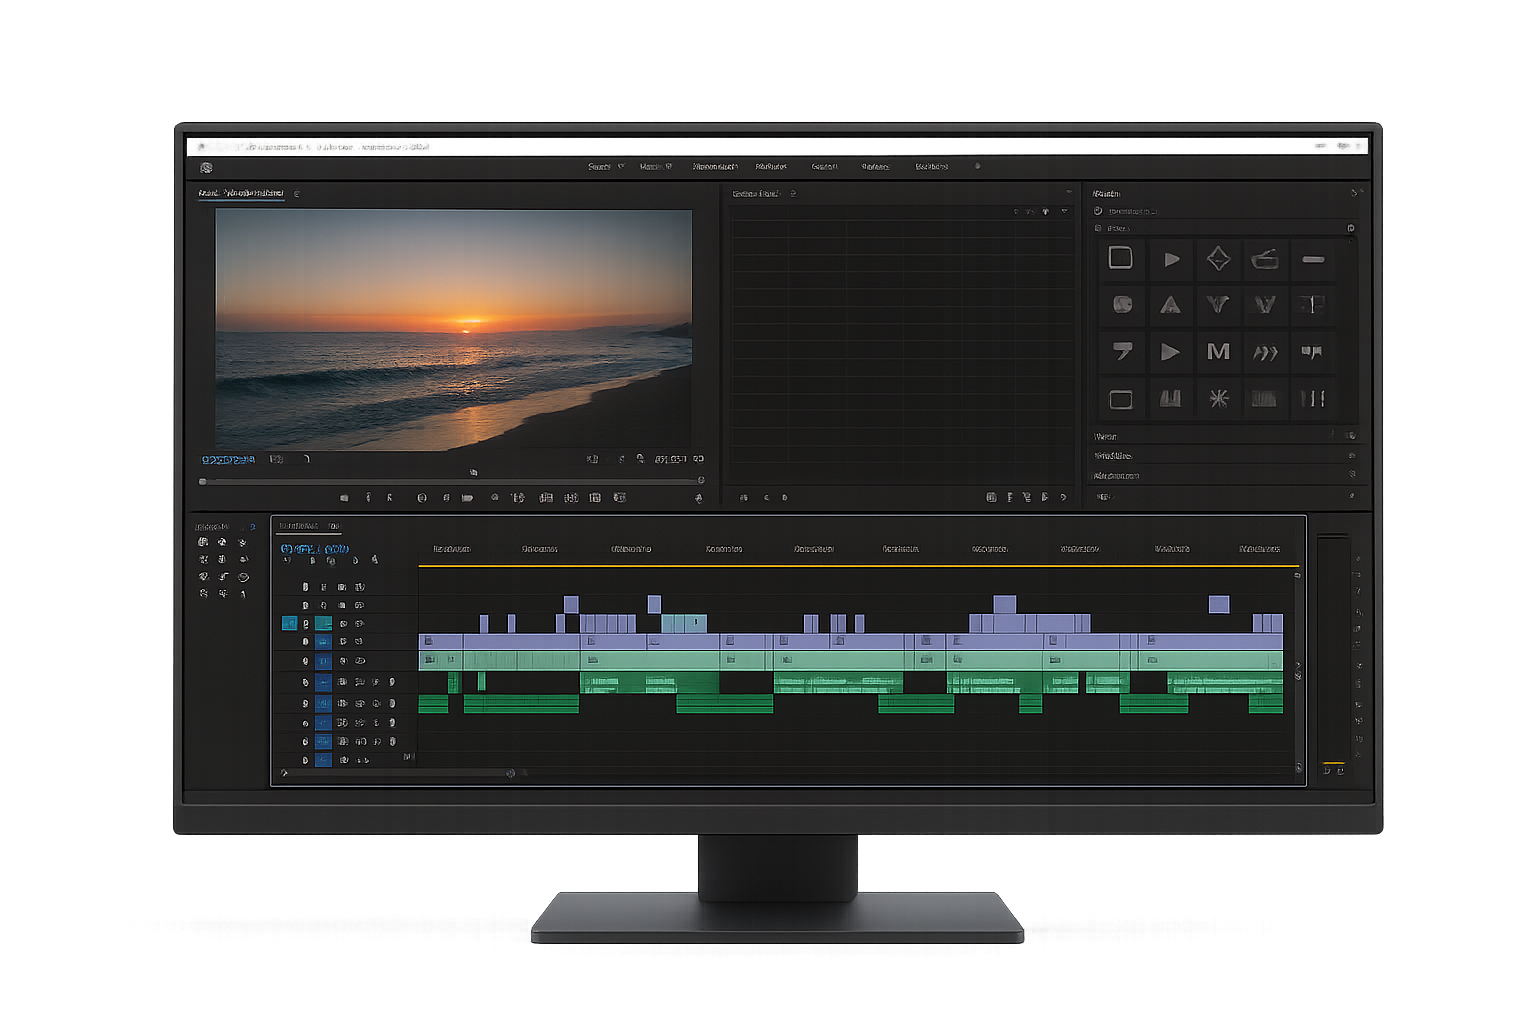Click the app logo icon left of workspace bar
The image size is (1536, 1024).
click(x=206, y=168)
